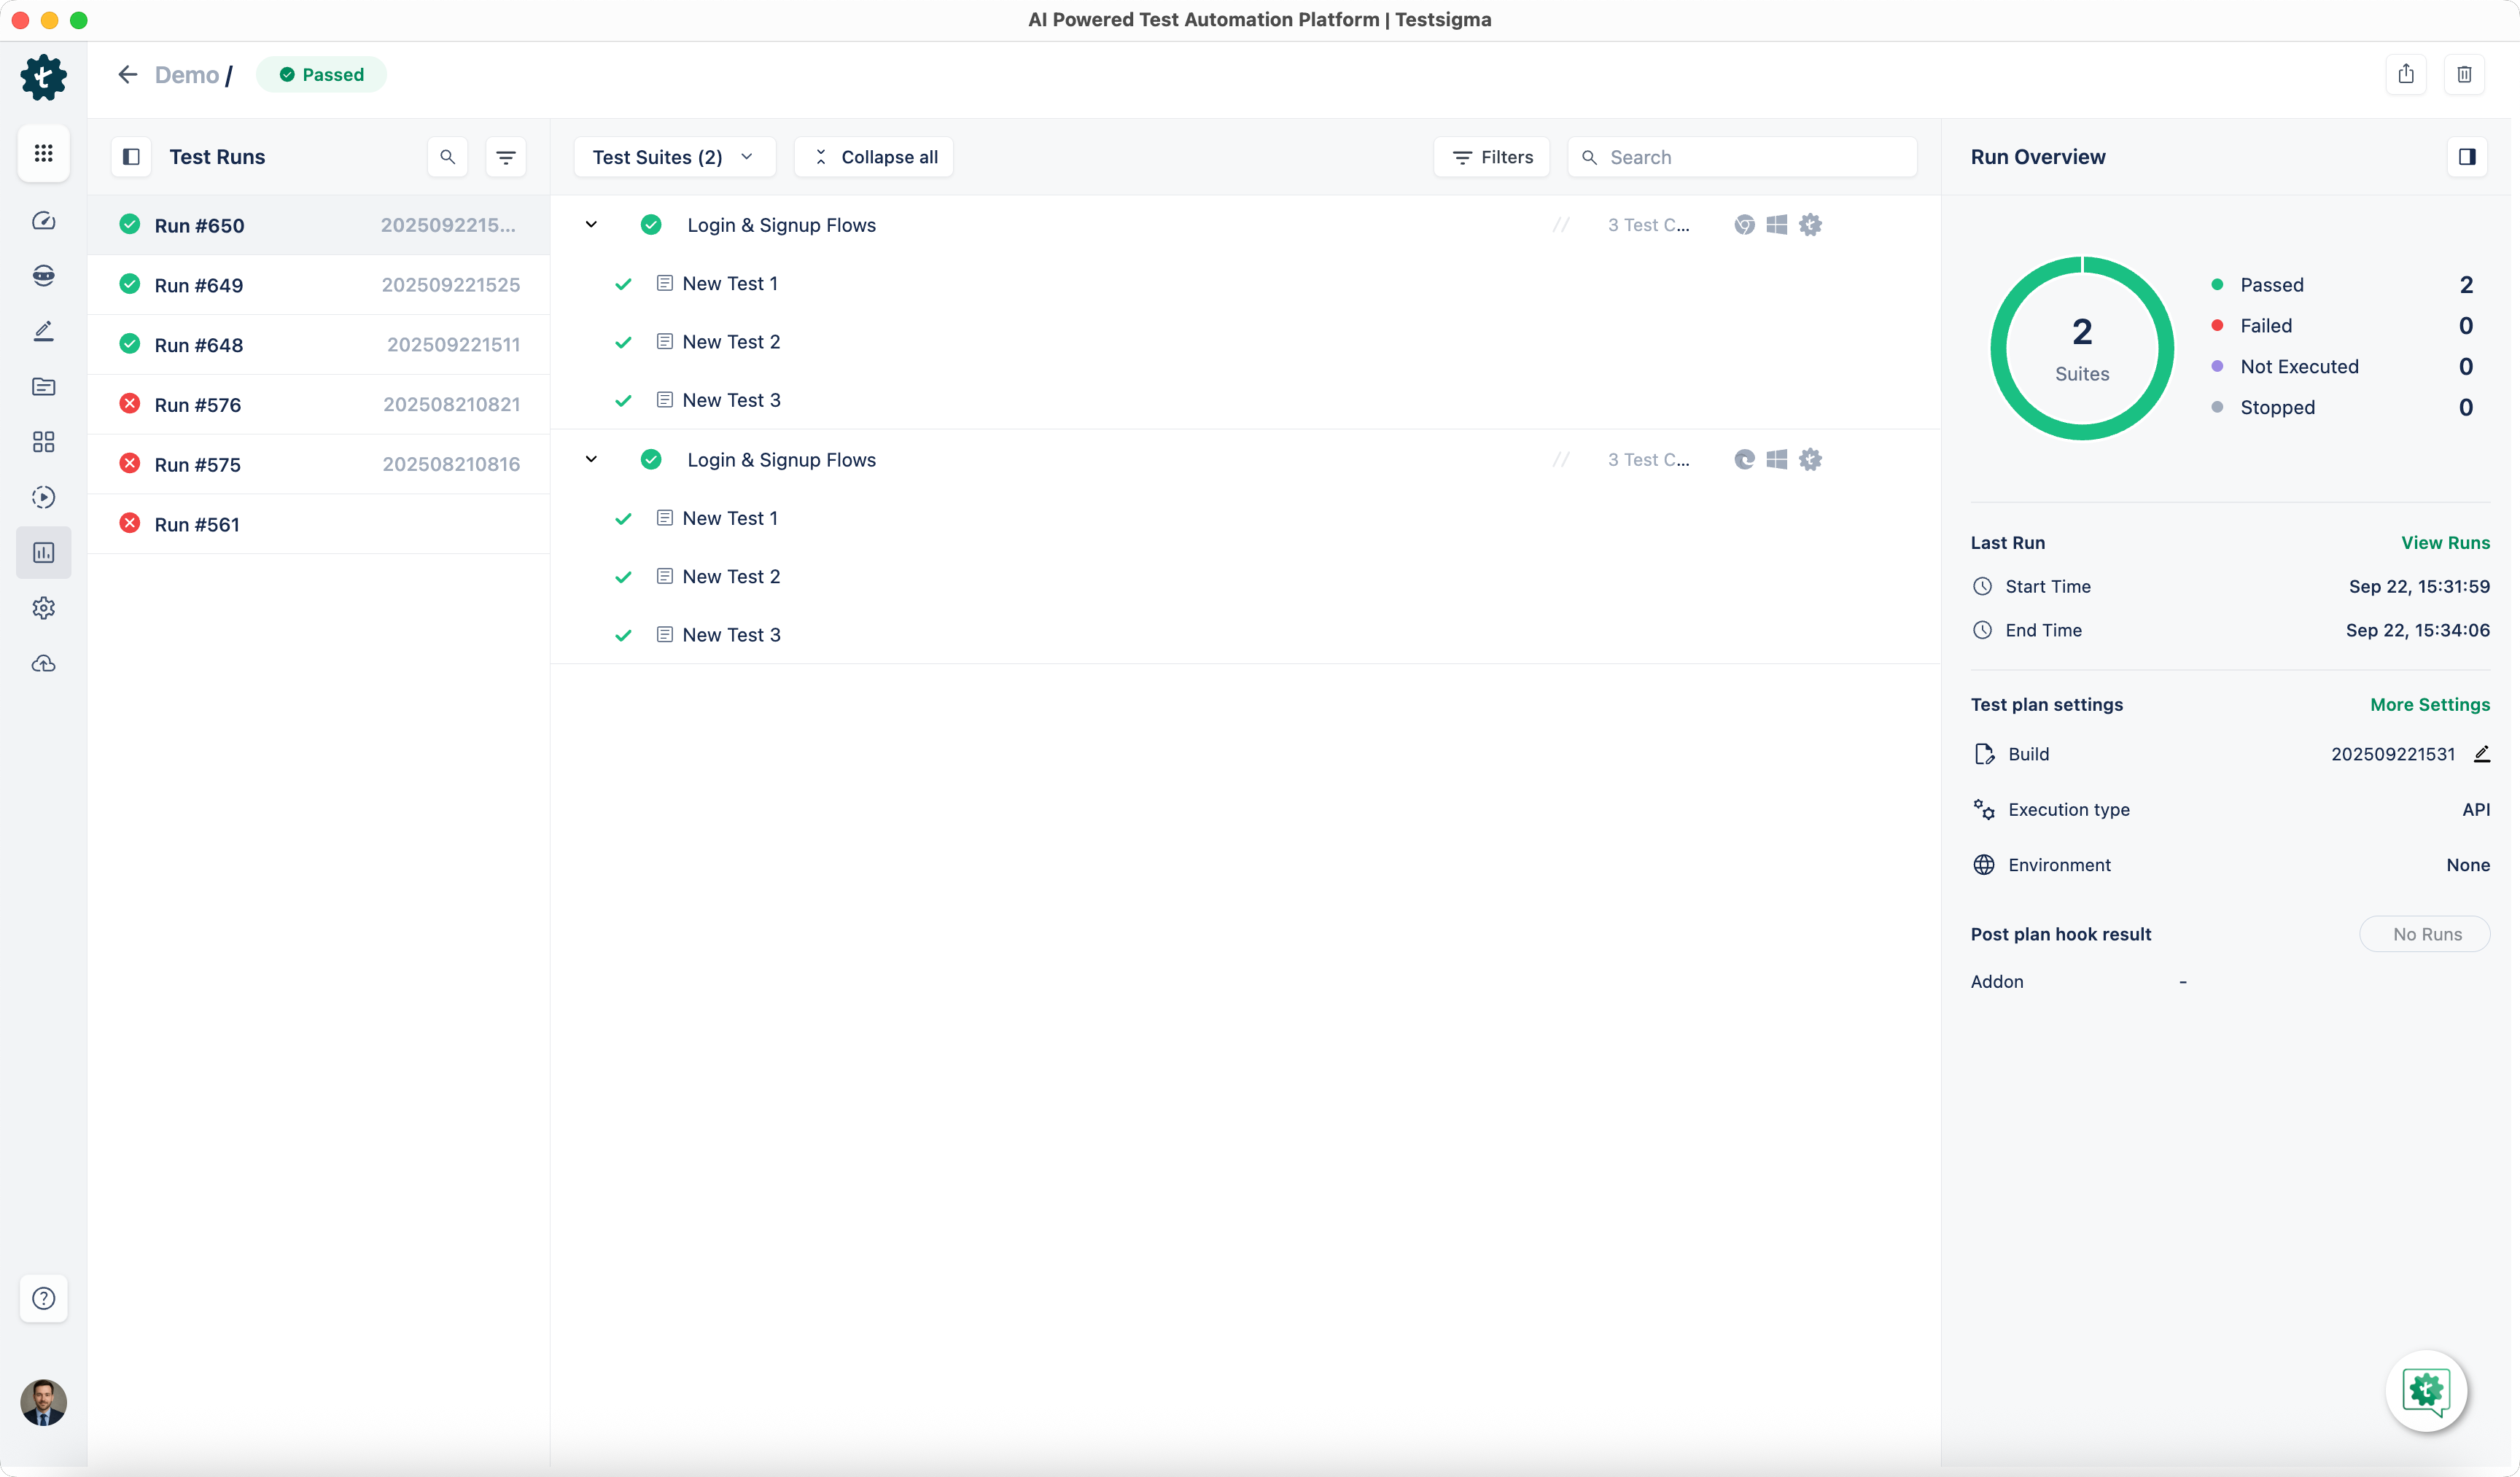This screenshot has width=2520, height=1477.
Task: Open the apps grid menu icon
Action: 43,153
